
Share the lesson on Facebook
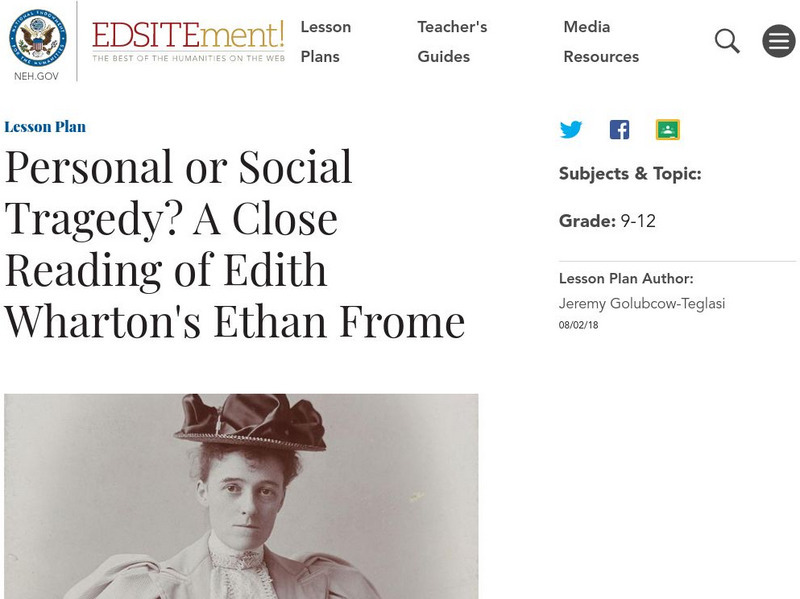pyautogui.click(x=619, y=130)
